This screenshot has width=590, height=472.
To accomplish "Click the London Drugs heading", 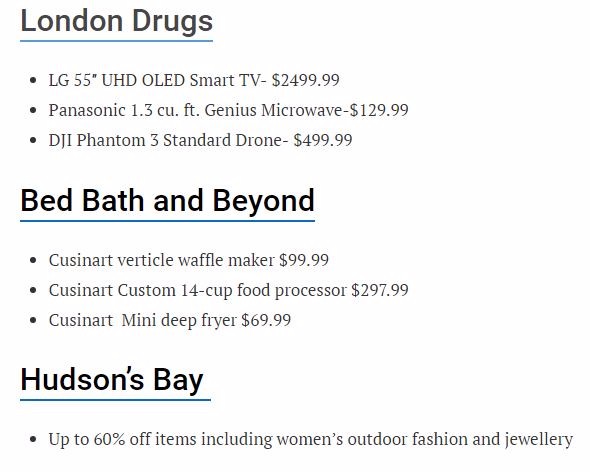I will pos(117,22).
